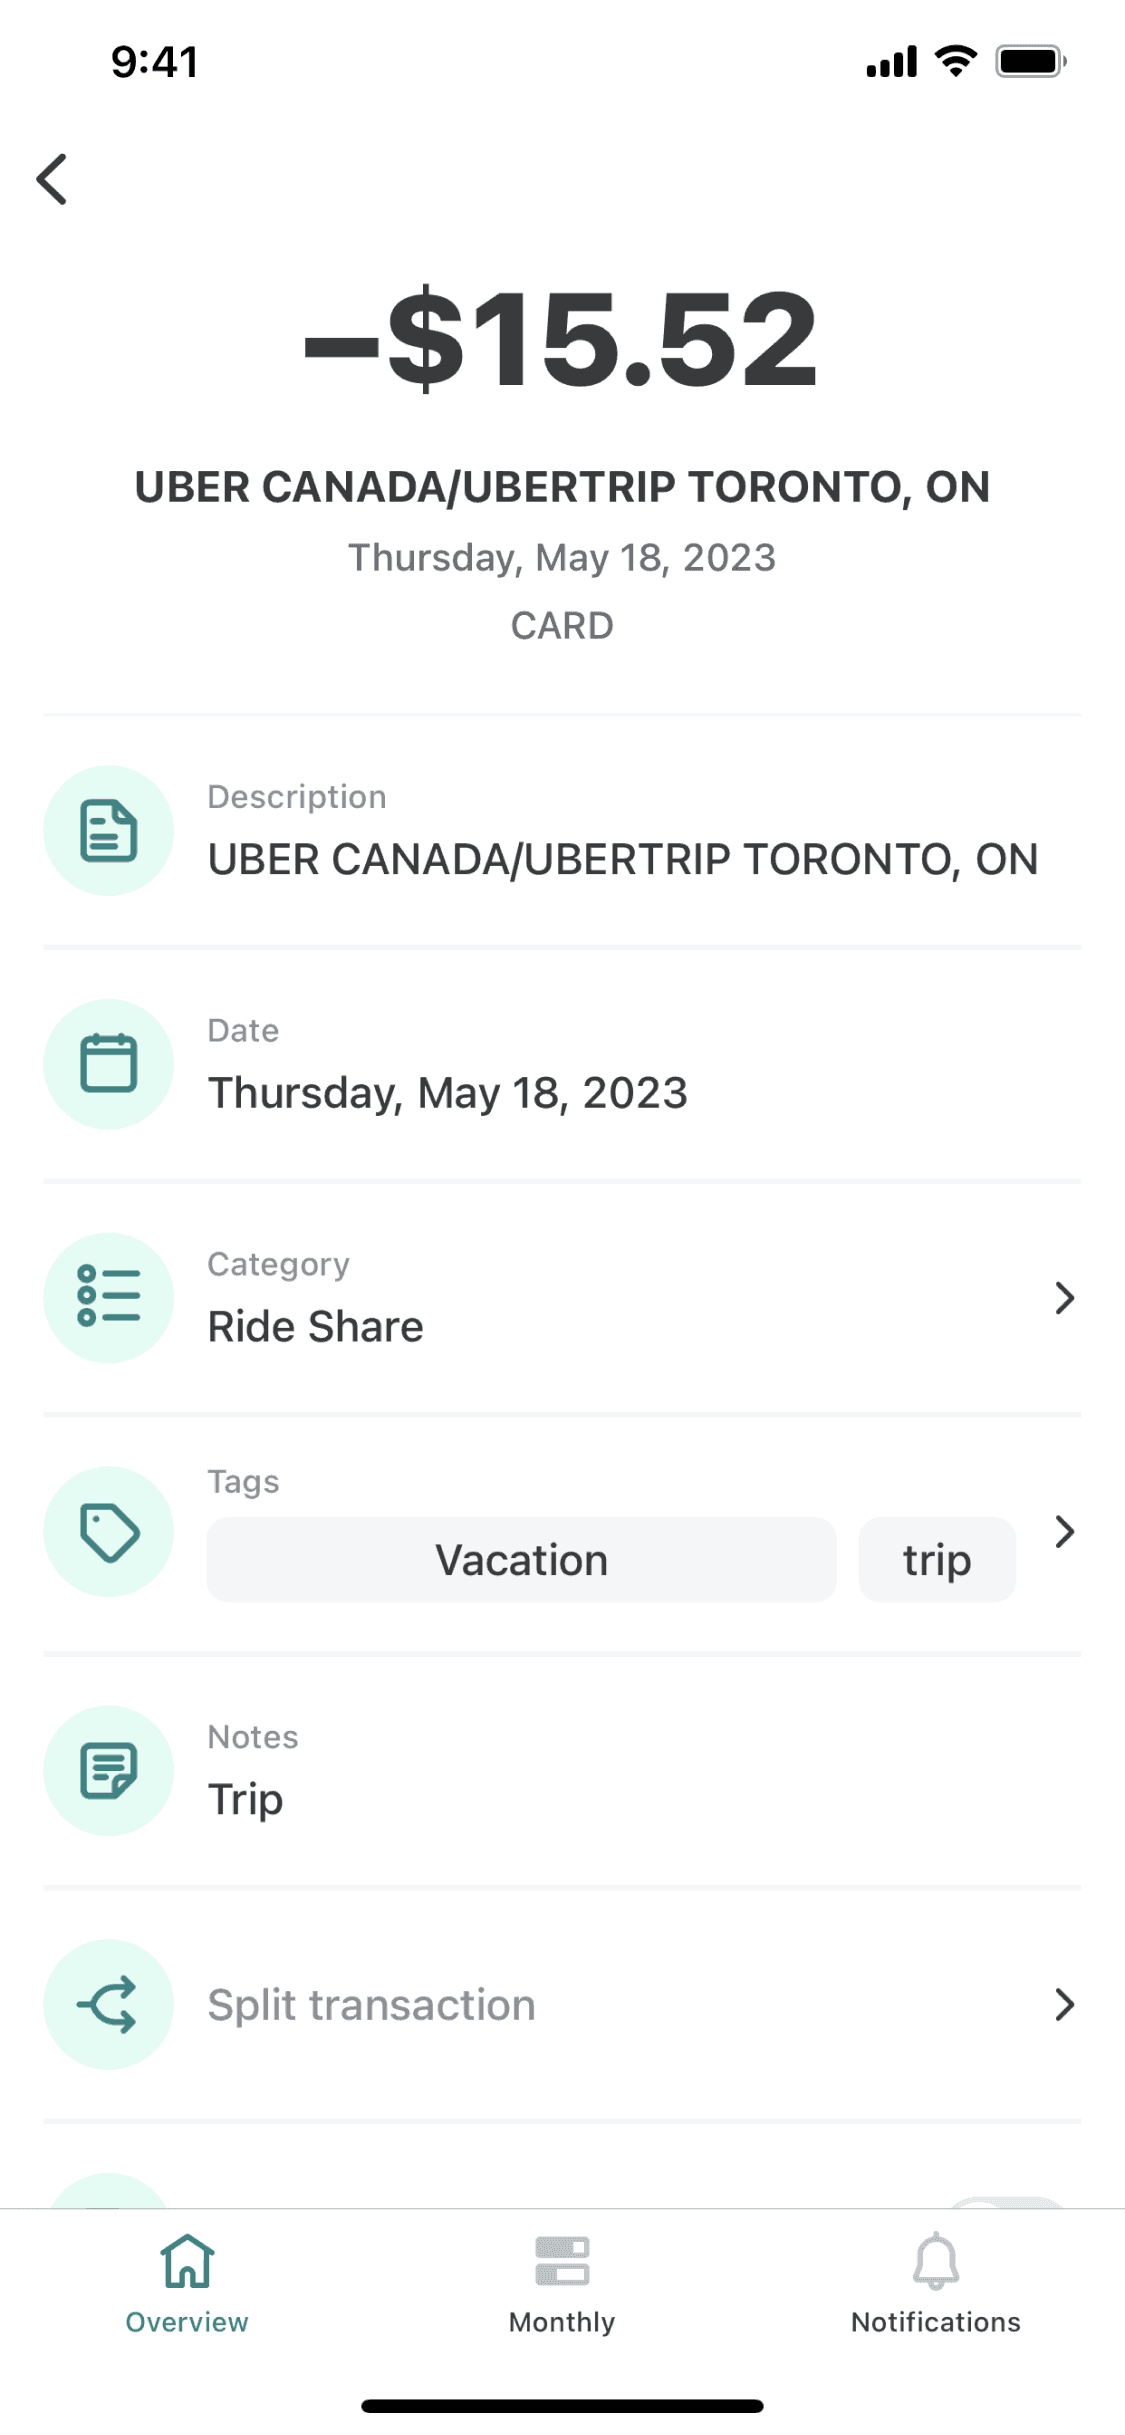Tap the Ride Share category value
The image size is (1125, 2435).
pyautogui.click(x=315, y=1327)
